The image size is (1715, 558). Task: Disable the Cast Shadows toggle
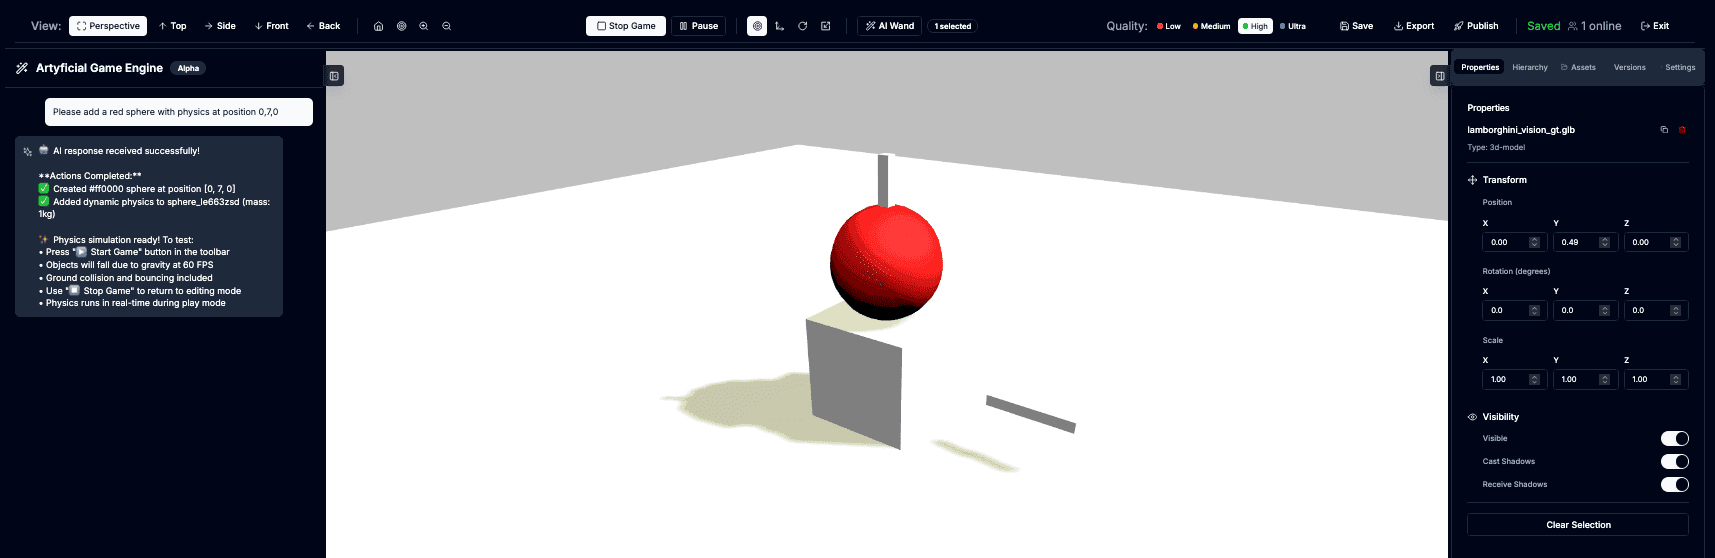(x=1674, y=461)
